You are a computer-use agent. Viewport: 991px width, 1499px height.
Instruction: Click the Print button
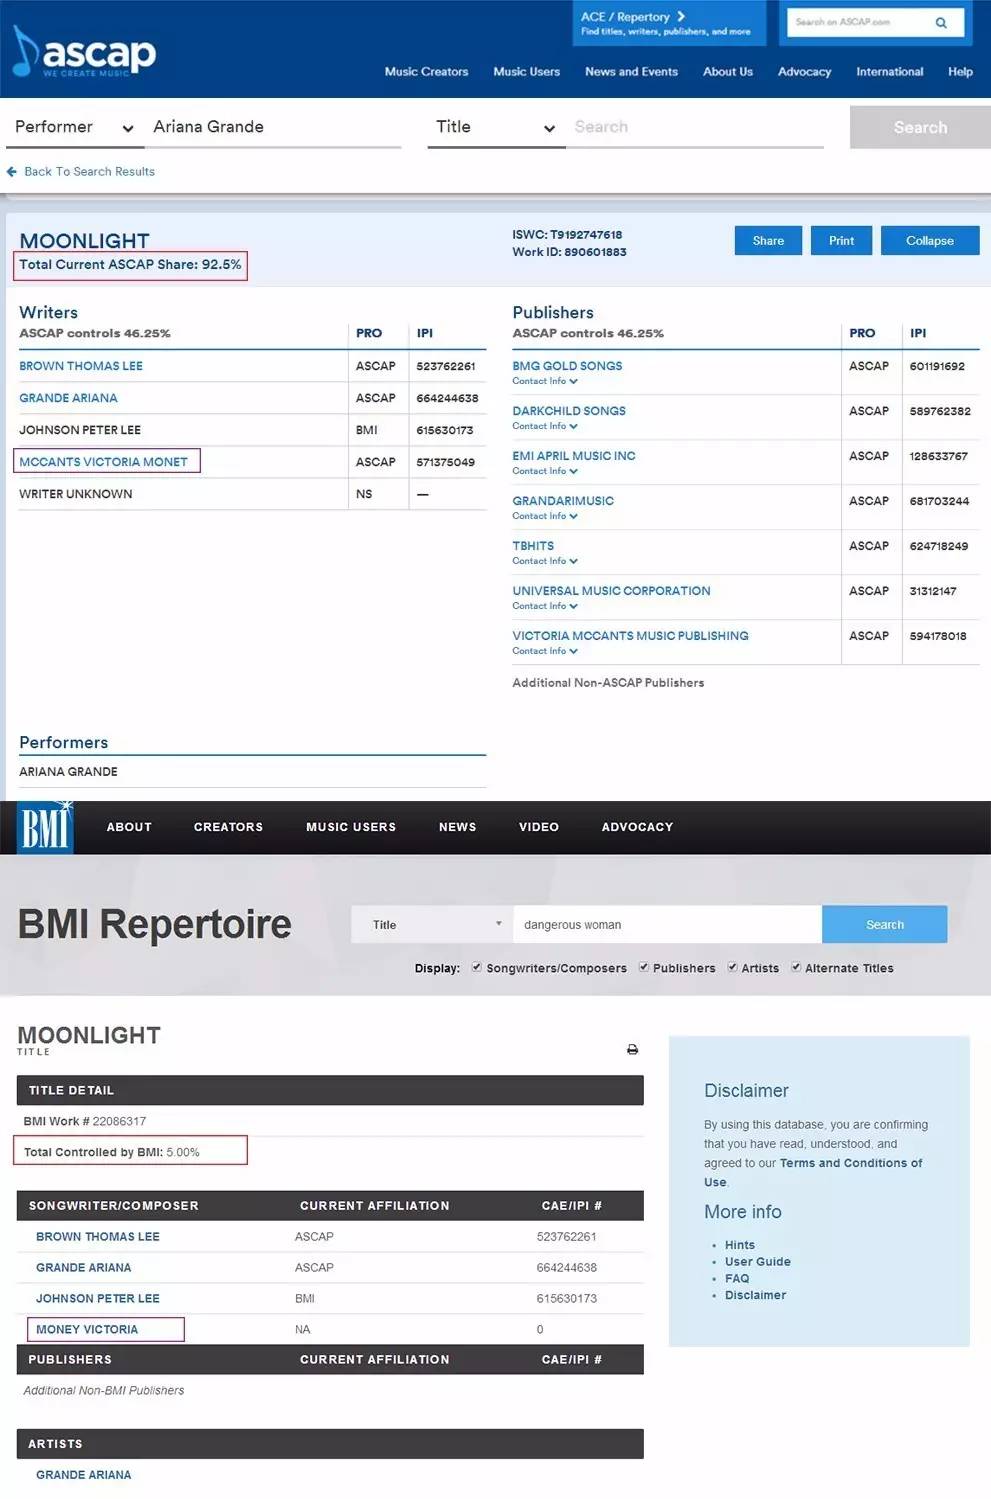pyautogui.click(x=841, y=241)
